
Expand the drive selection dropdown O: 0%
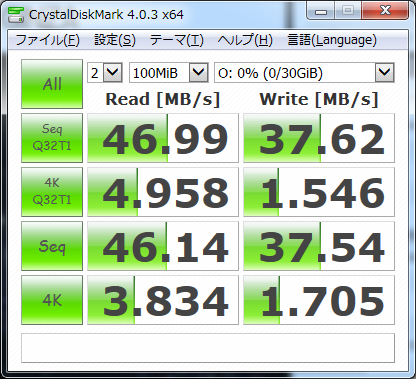coord(385,72)
